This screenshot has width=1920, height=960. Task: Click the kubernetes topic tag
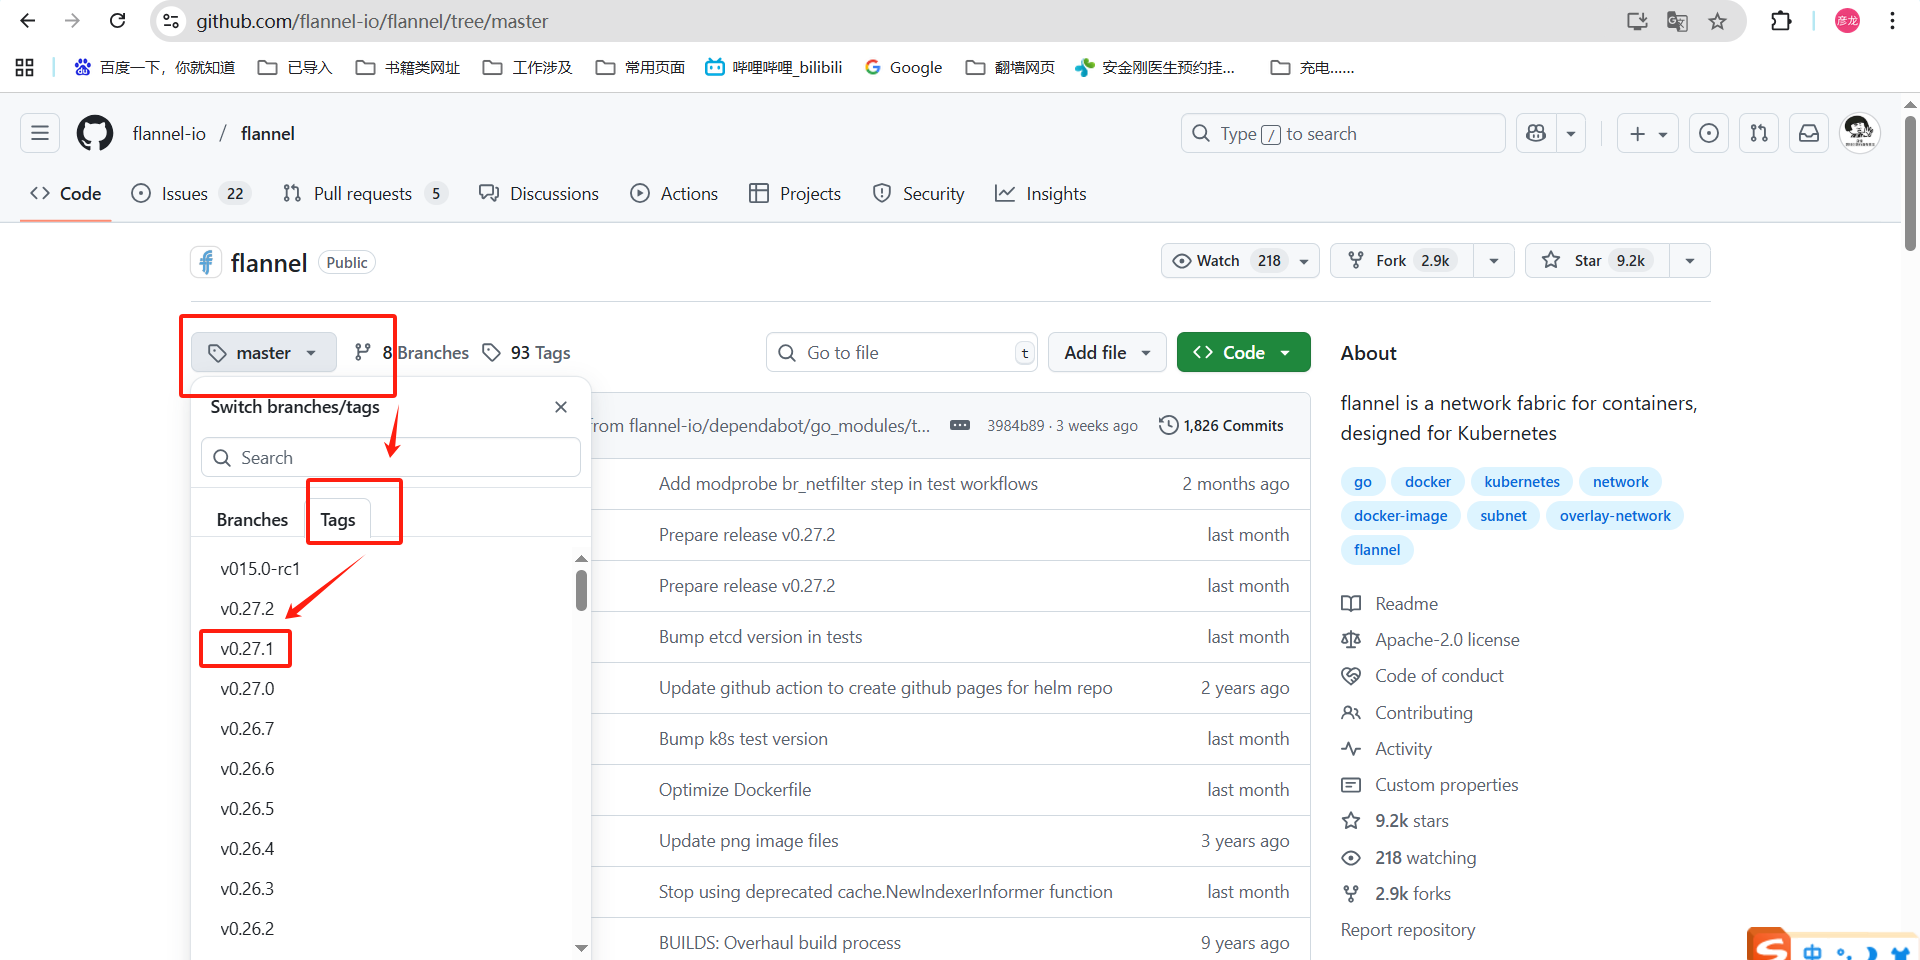[x=1522, y=481]
